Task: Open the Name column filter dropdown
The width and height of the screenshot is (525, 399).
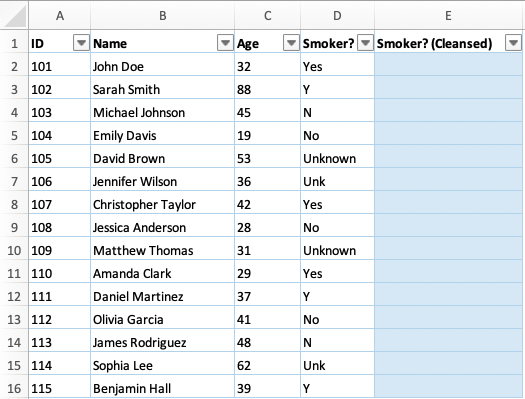Action: pos(225,43)
